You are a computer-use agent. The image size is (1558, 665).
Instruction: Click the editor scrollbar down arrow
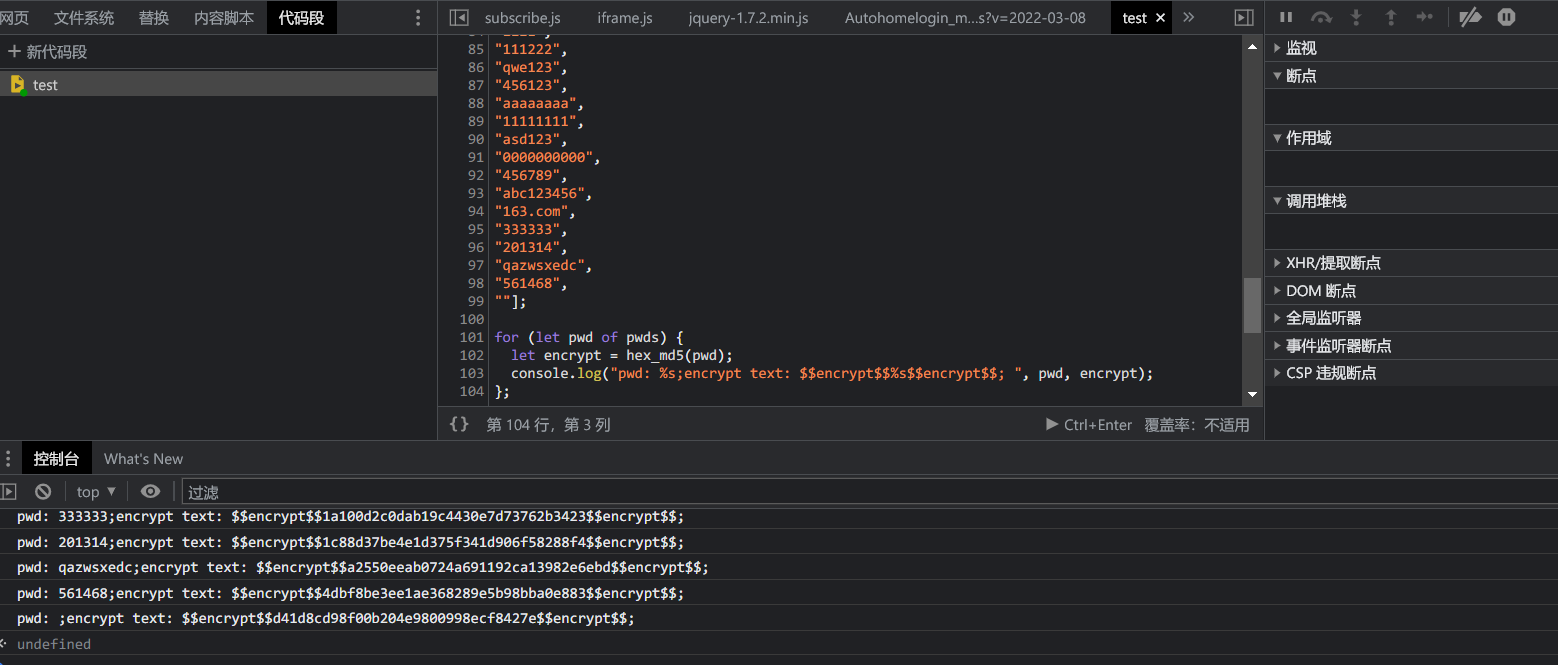point(1252,396)
